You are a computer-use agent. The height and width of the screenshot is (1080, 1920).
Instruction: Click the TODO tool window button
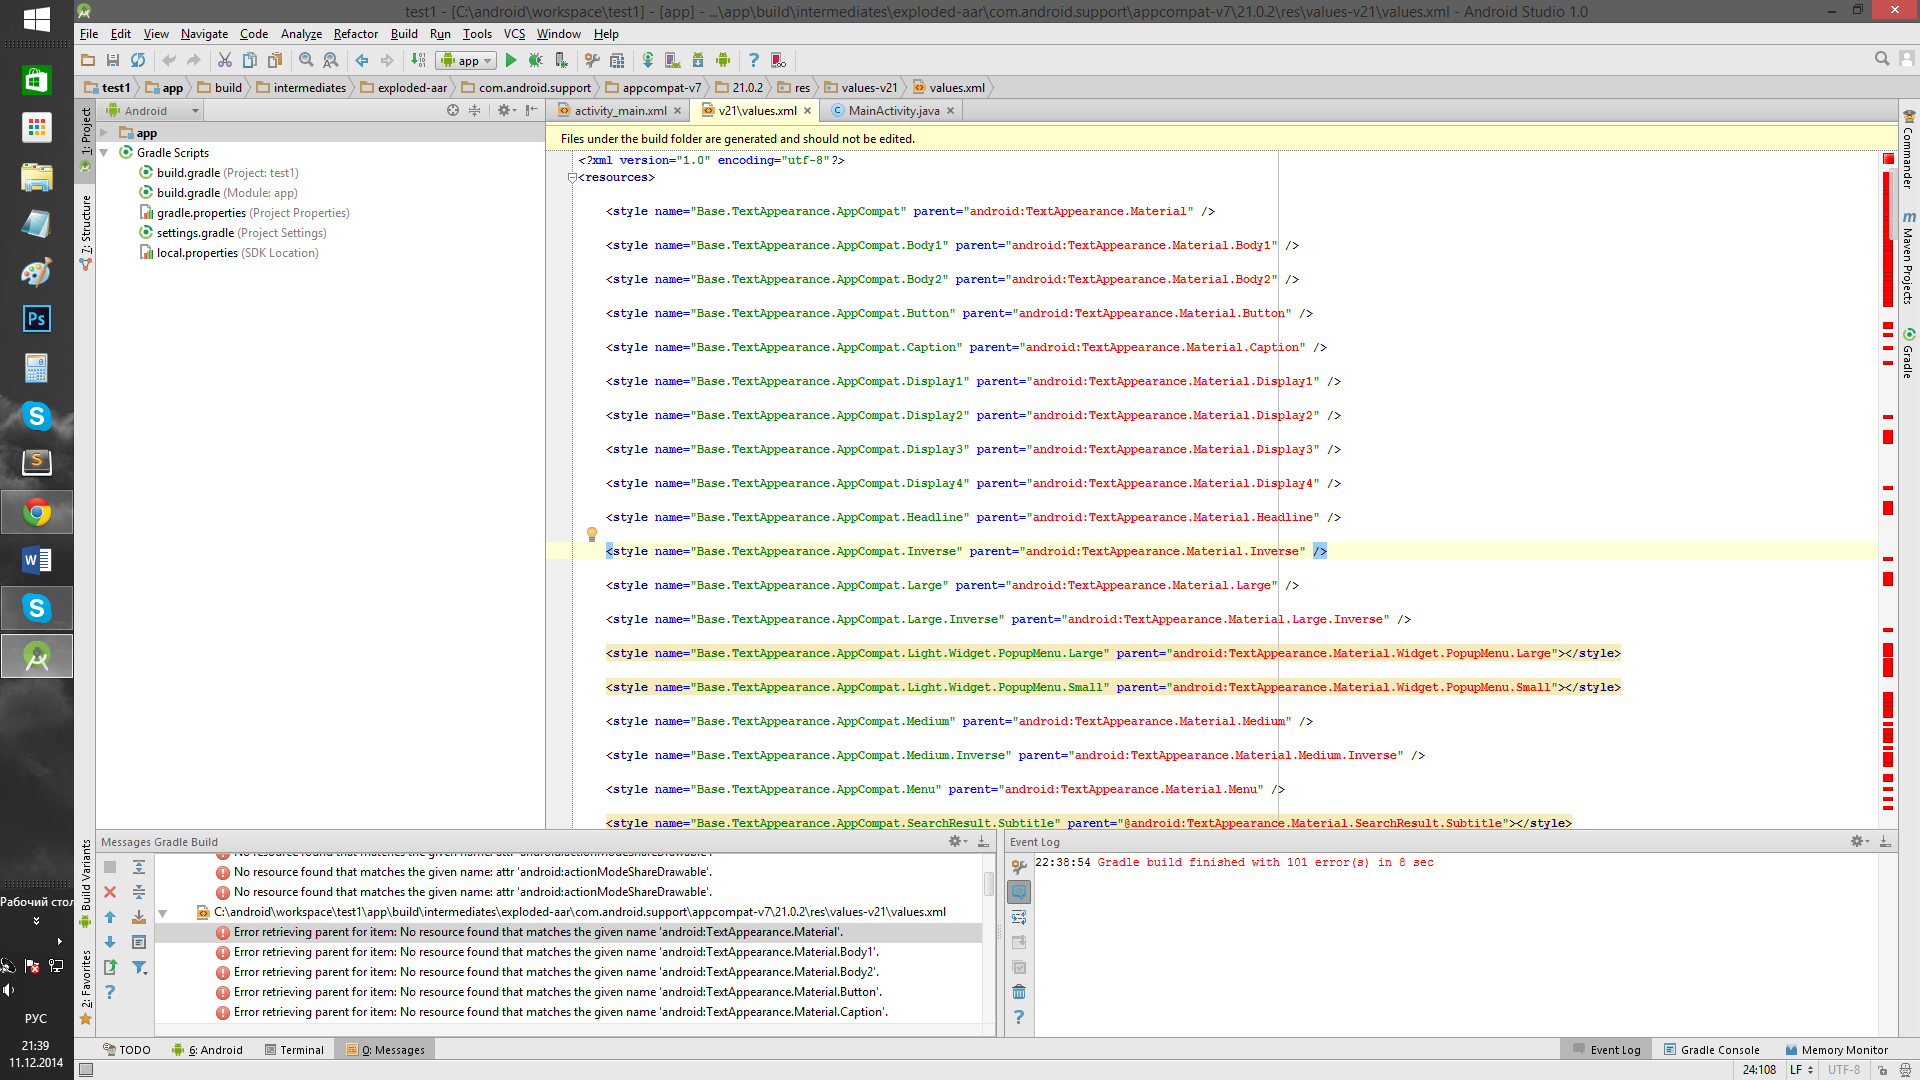point(127,1050)
